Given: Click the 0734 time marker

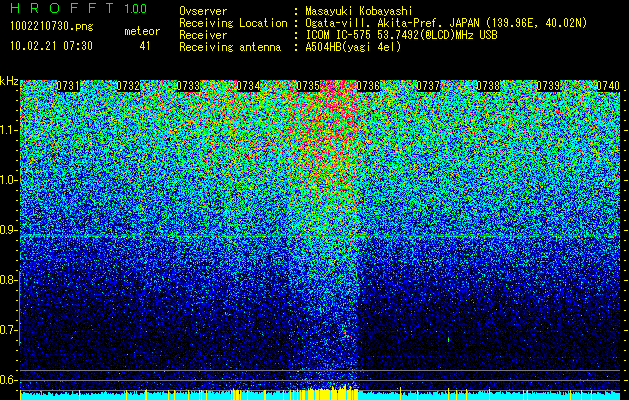Looking at the screenshot, I should [248, 86].
